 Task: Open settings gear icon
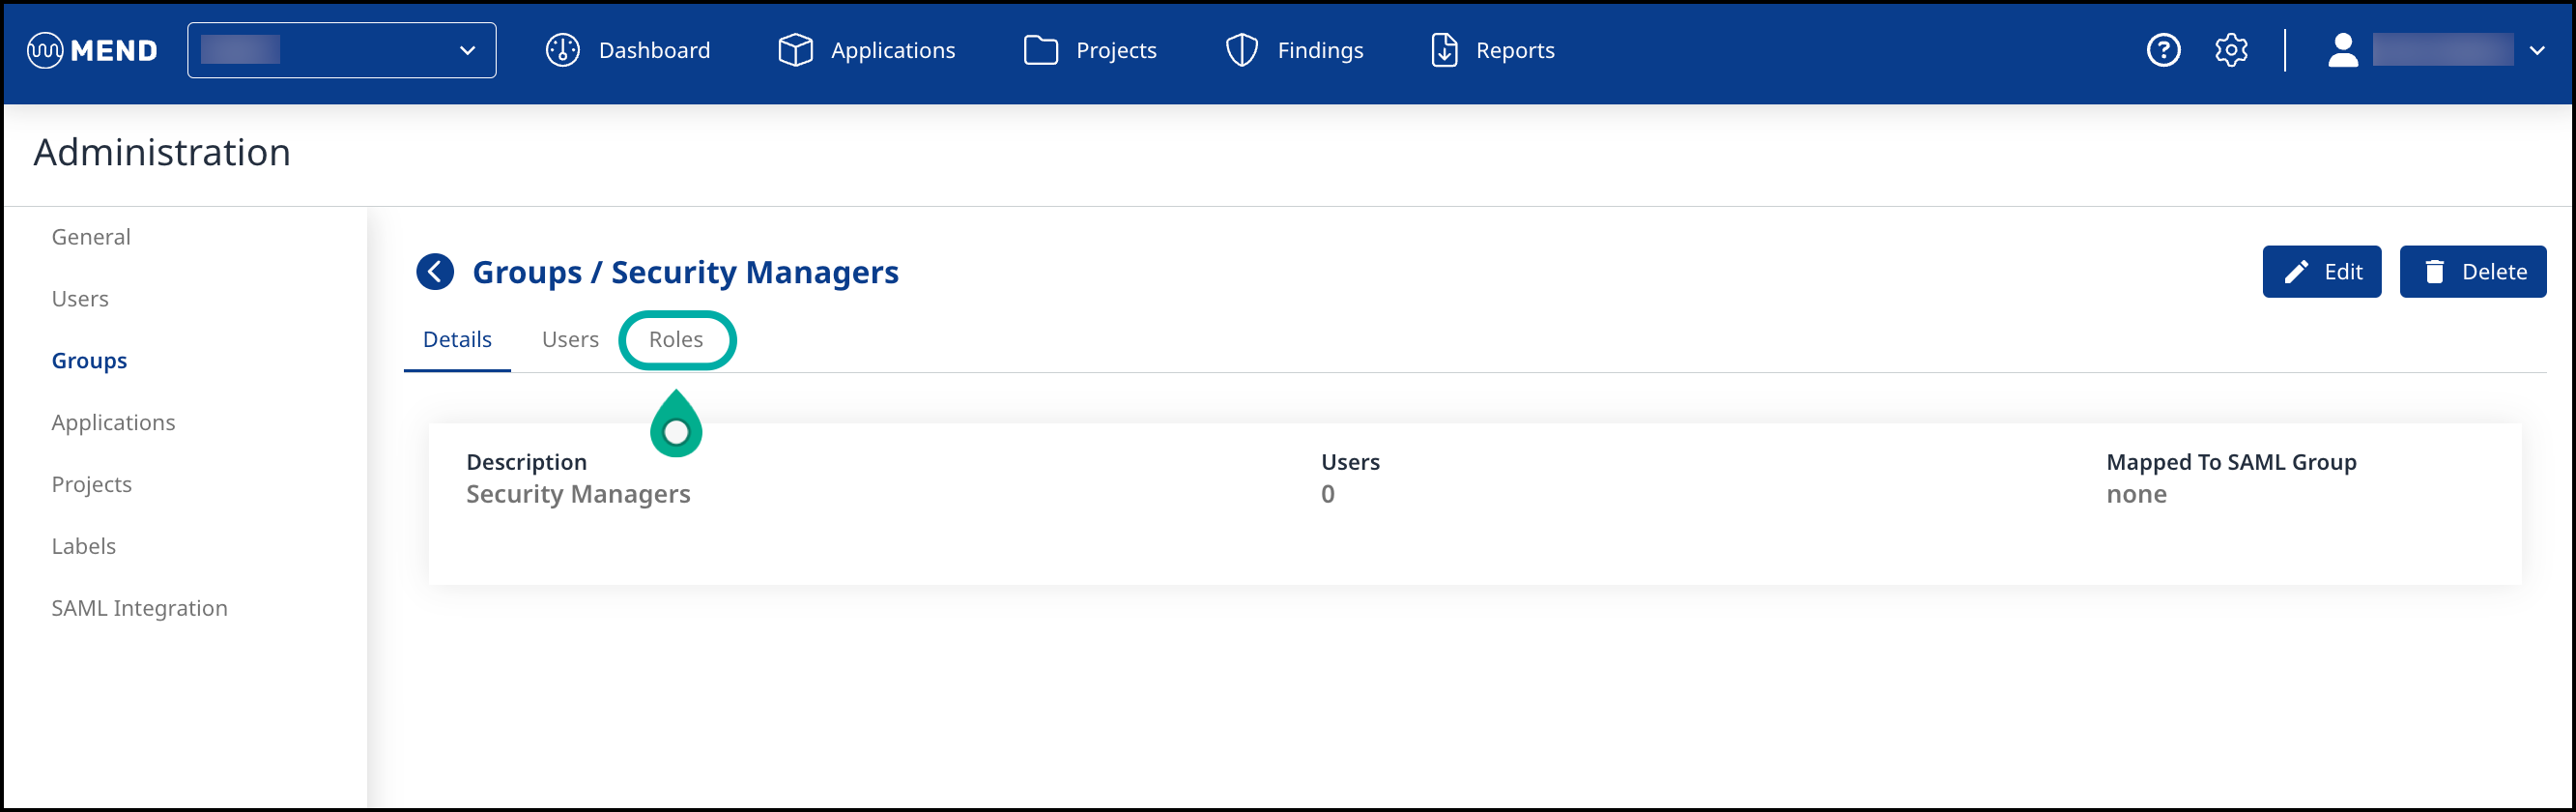click(x=2231, y=50)
